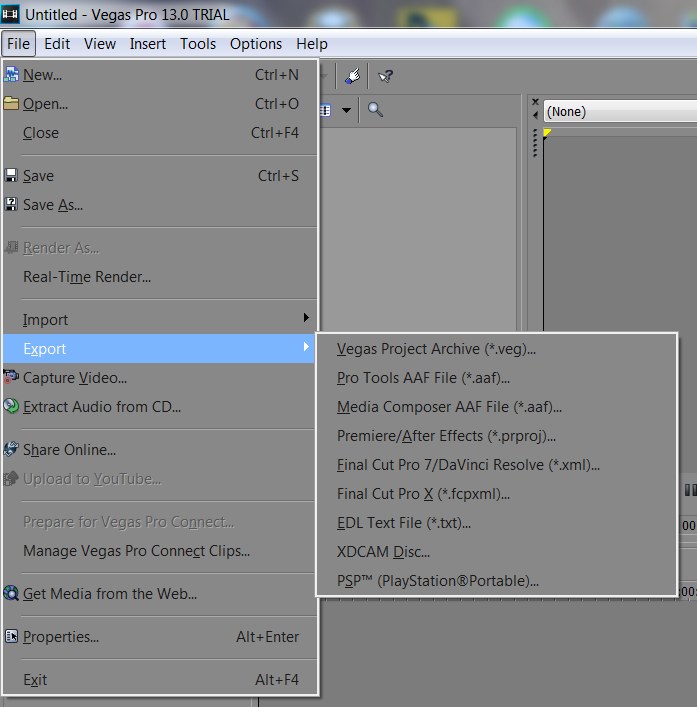This screenshot has width=697, height=707.
Task: Export to Final Cut Pro 7/DaVinci Resolve
Action: point(497,464)
